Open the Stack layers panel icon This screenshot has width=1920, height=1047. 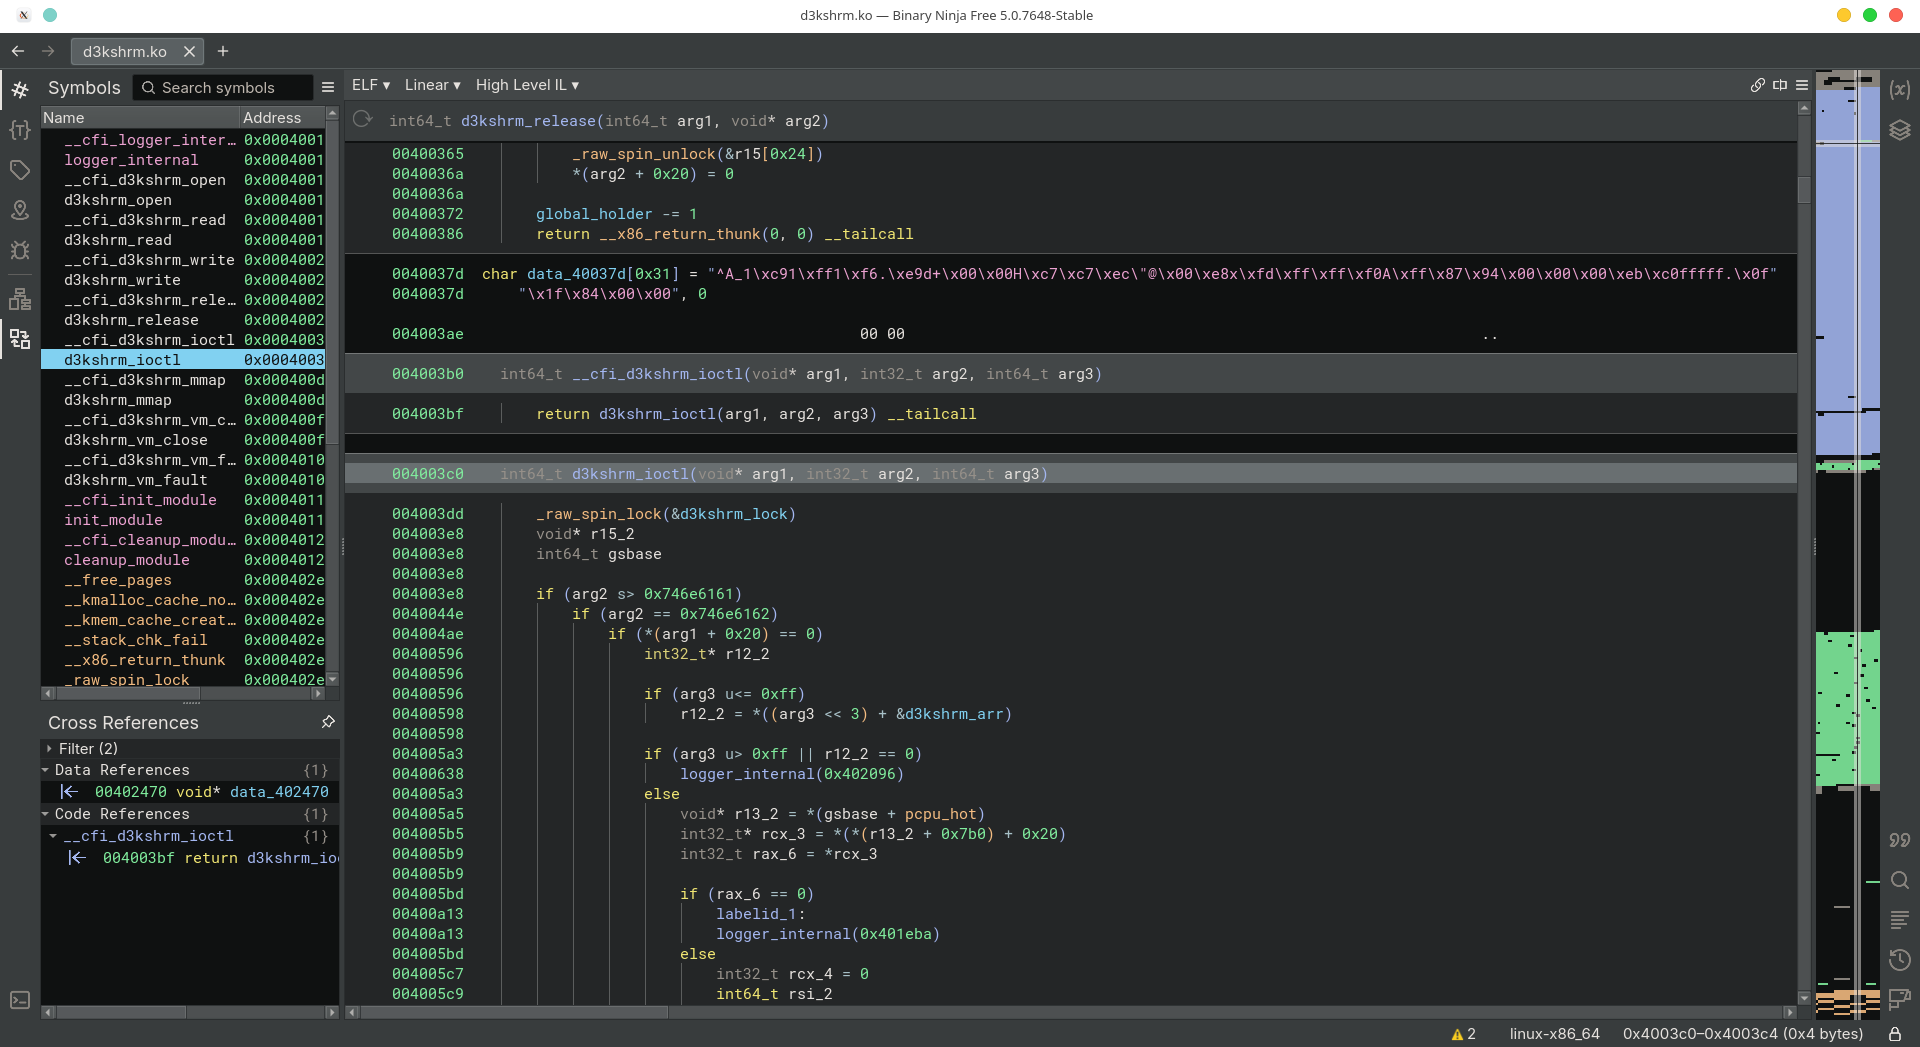1900,130
